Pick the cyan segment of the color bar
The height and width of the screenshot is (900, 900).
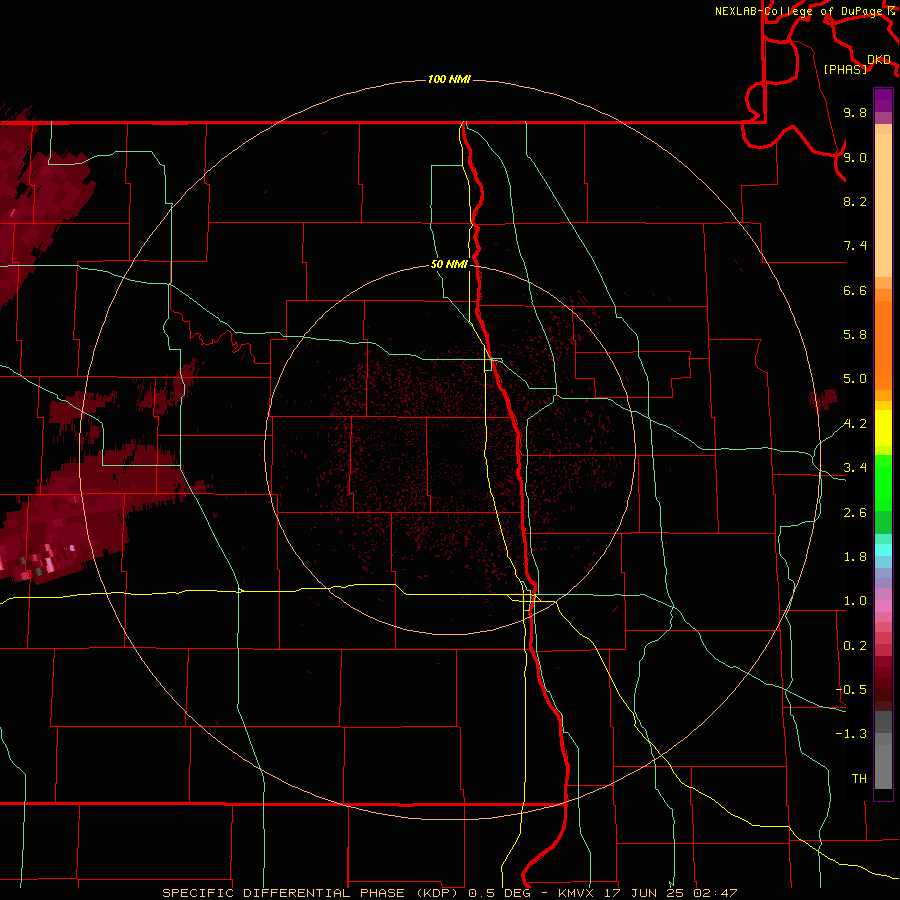(883, 550)
